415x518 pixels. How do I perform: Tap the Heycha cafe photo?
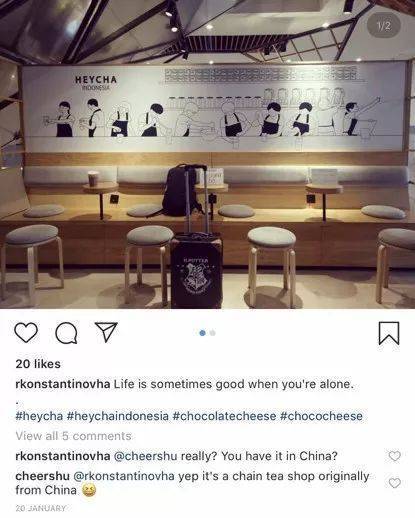(207, 154)
